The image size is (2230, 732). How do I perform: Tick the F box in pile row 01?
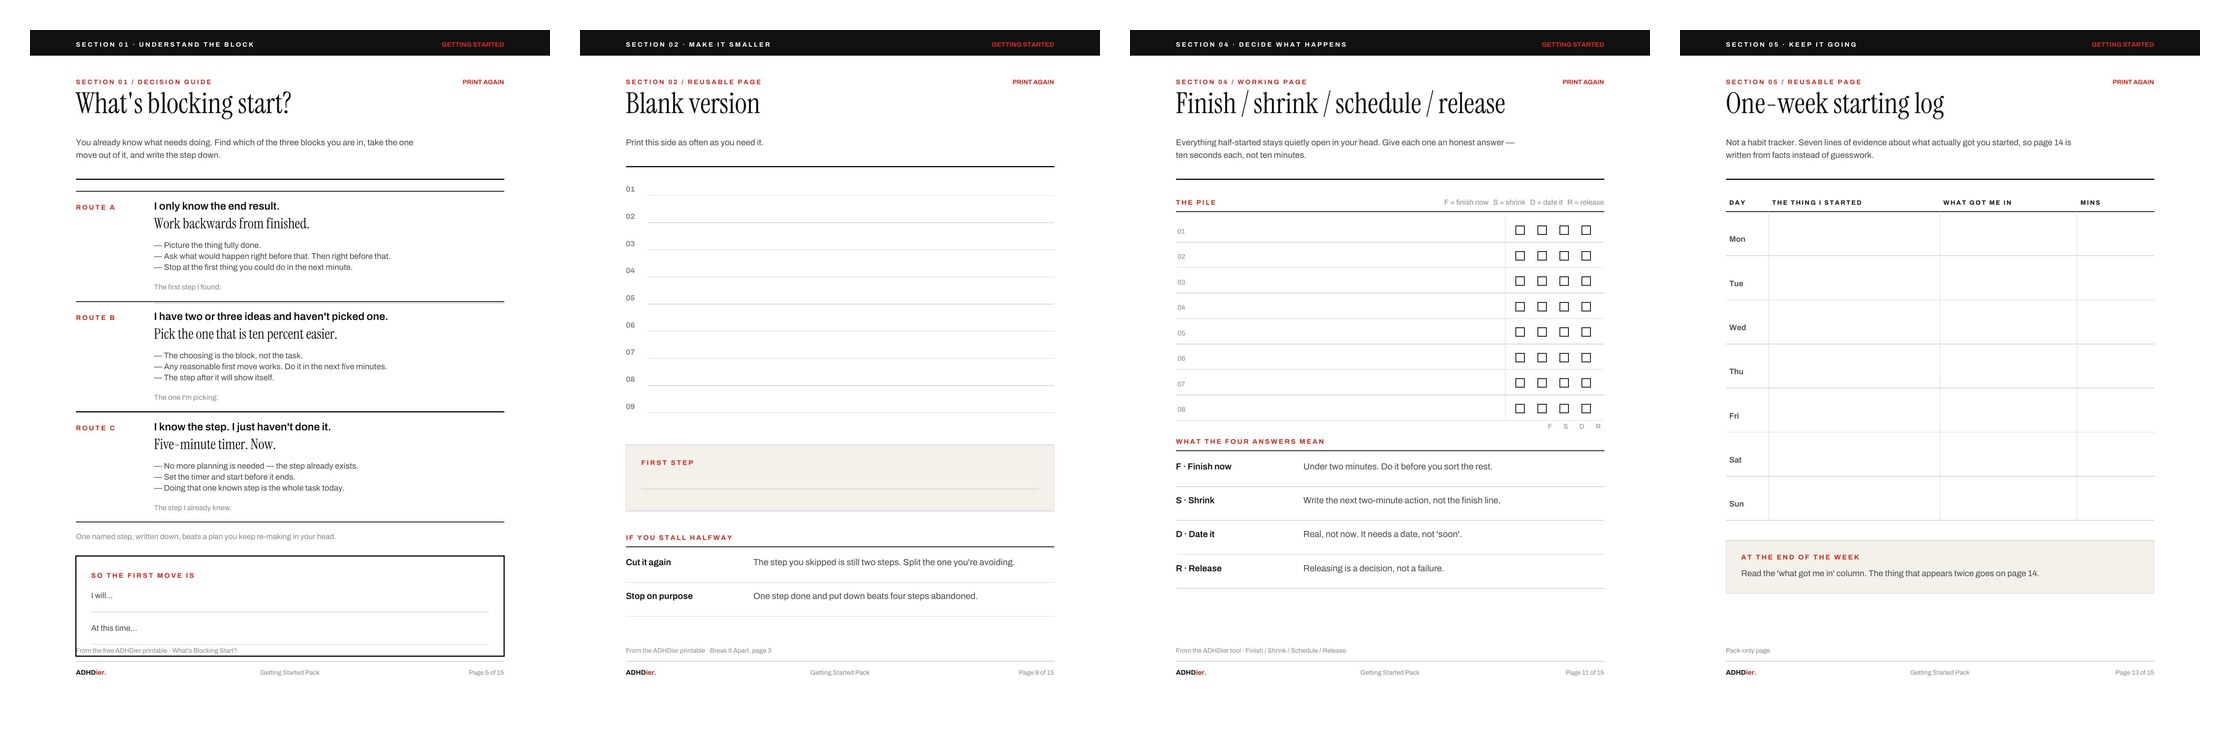(1520, 230)
